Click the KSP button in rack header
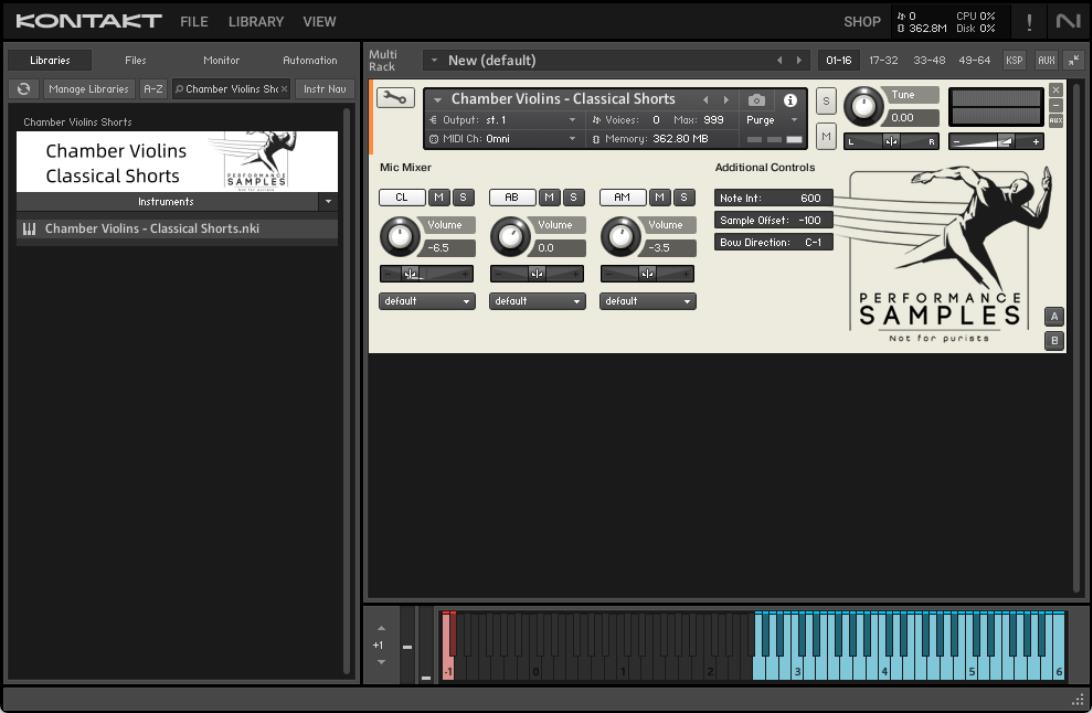This screenshot has width=1092, height=713. [x=1014, y=60]
